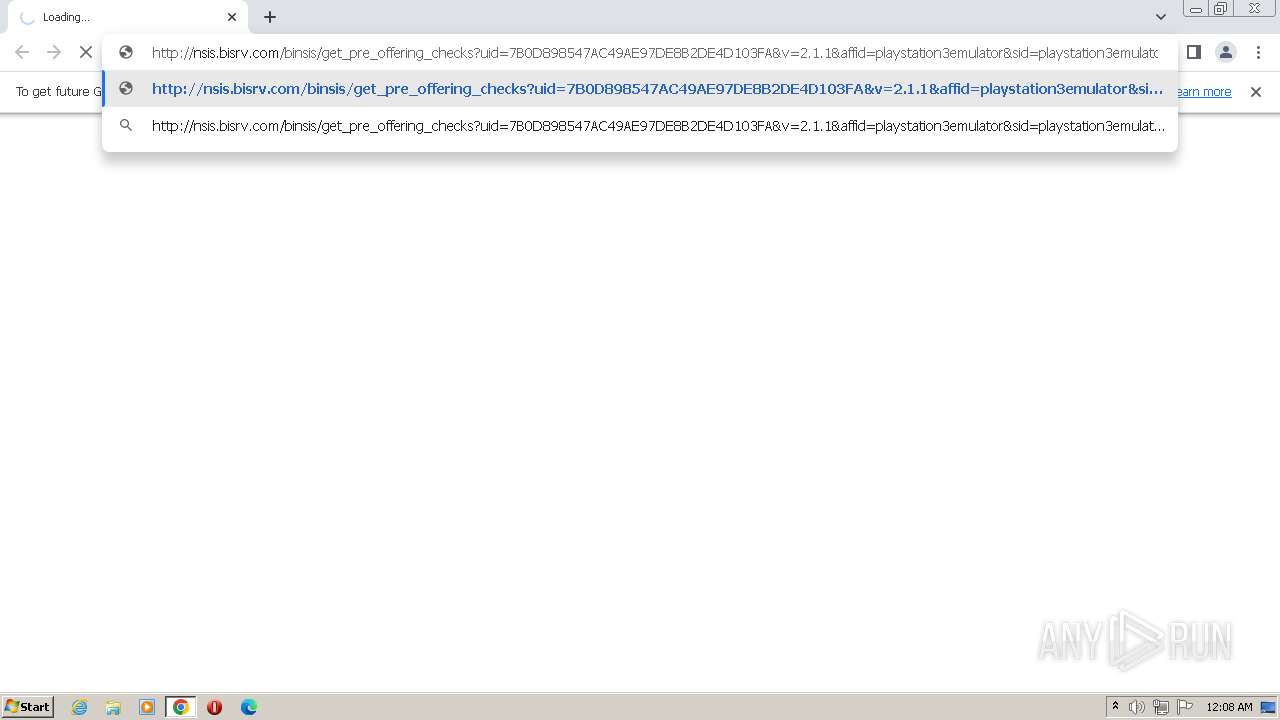Restore down the Chrome window
The width and height of the screenshot is (1280, 720).
pos(1221,9)
